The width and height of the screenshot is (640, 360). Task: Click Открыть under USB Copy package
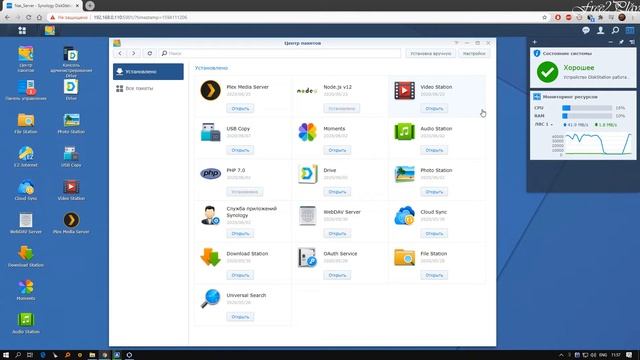(240, 150)
